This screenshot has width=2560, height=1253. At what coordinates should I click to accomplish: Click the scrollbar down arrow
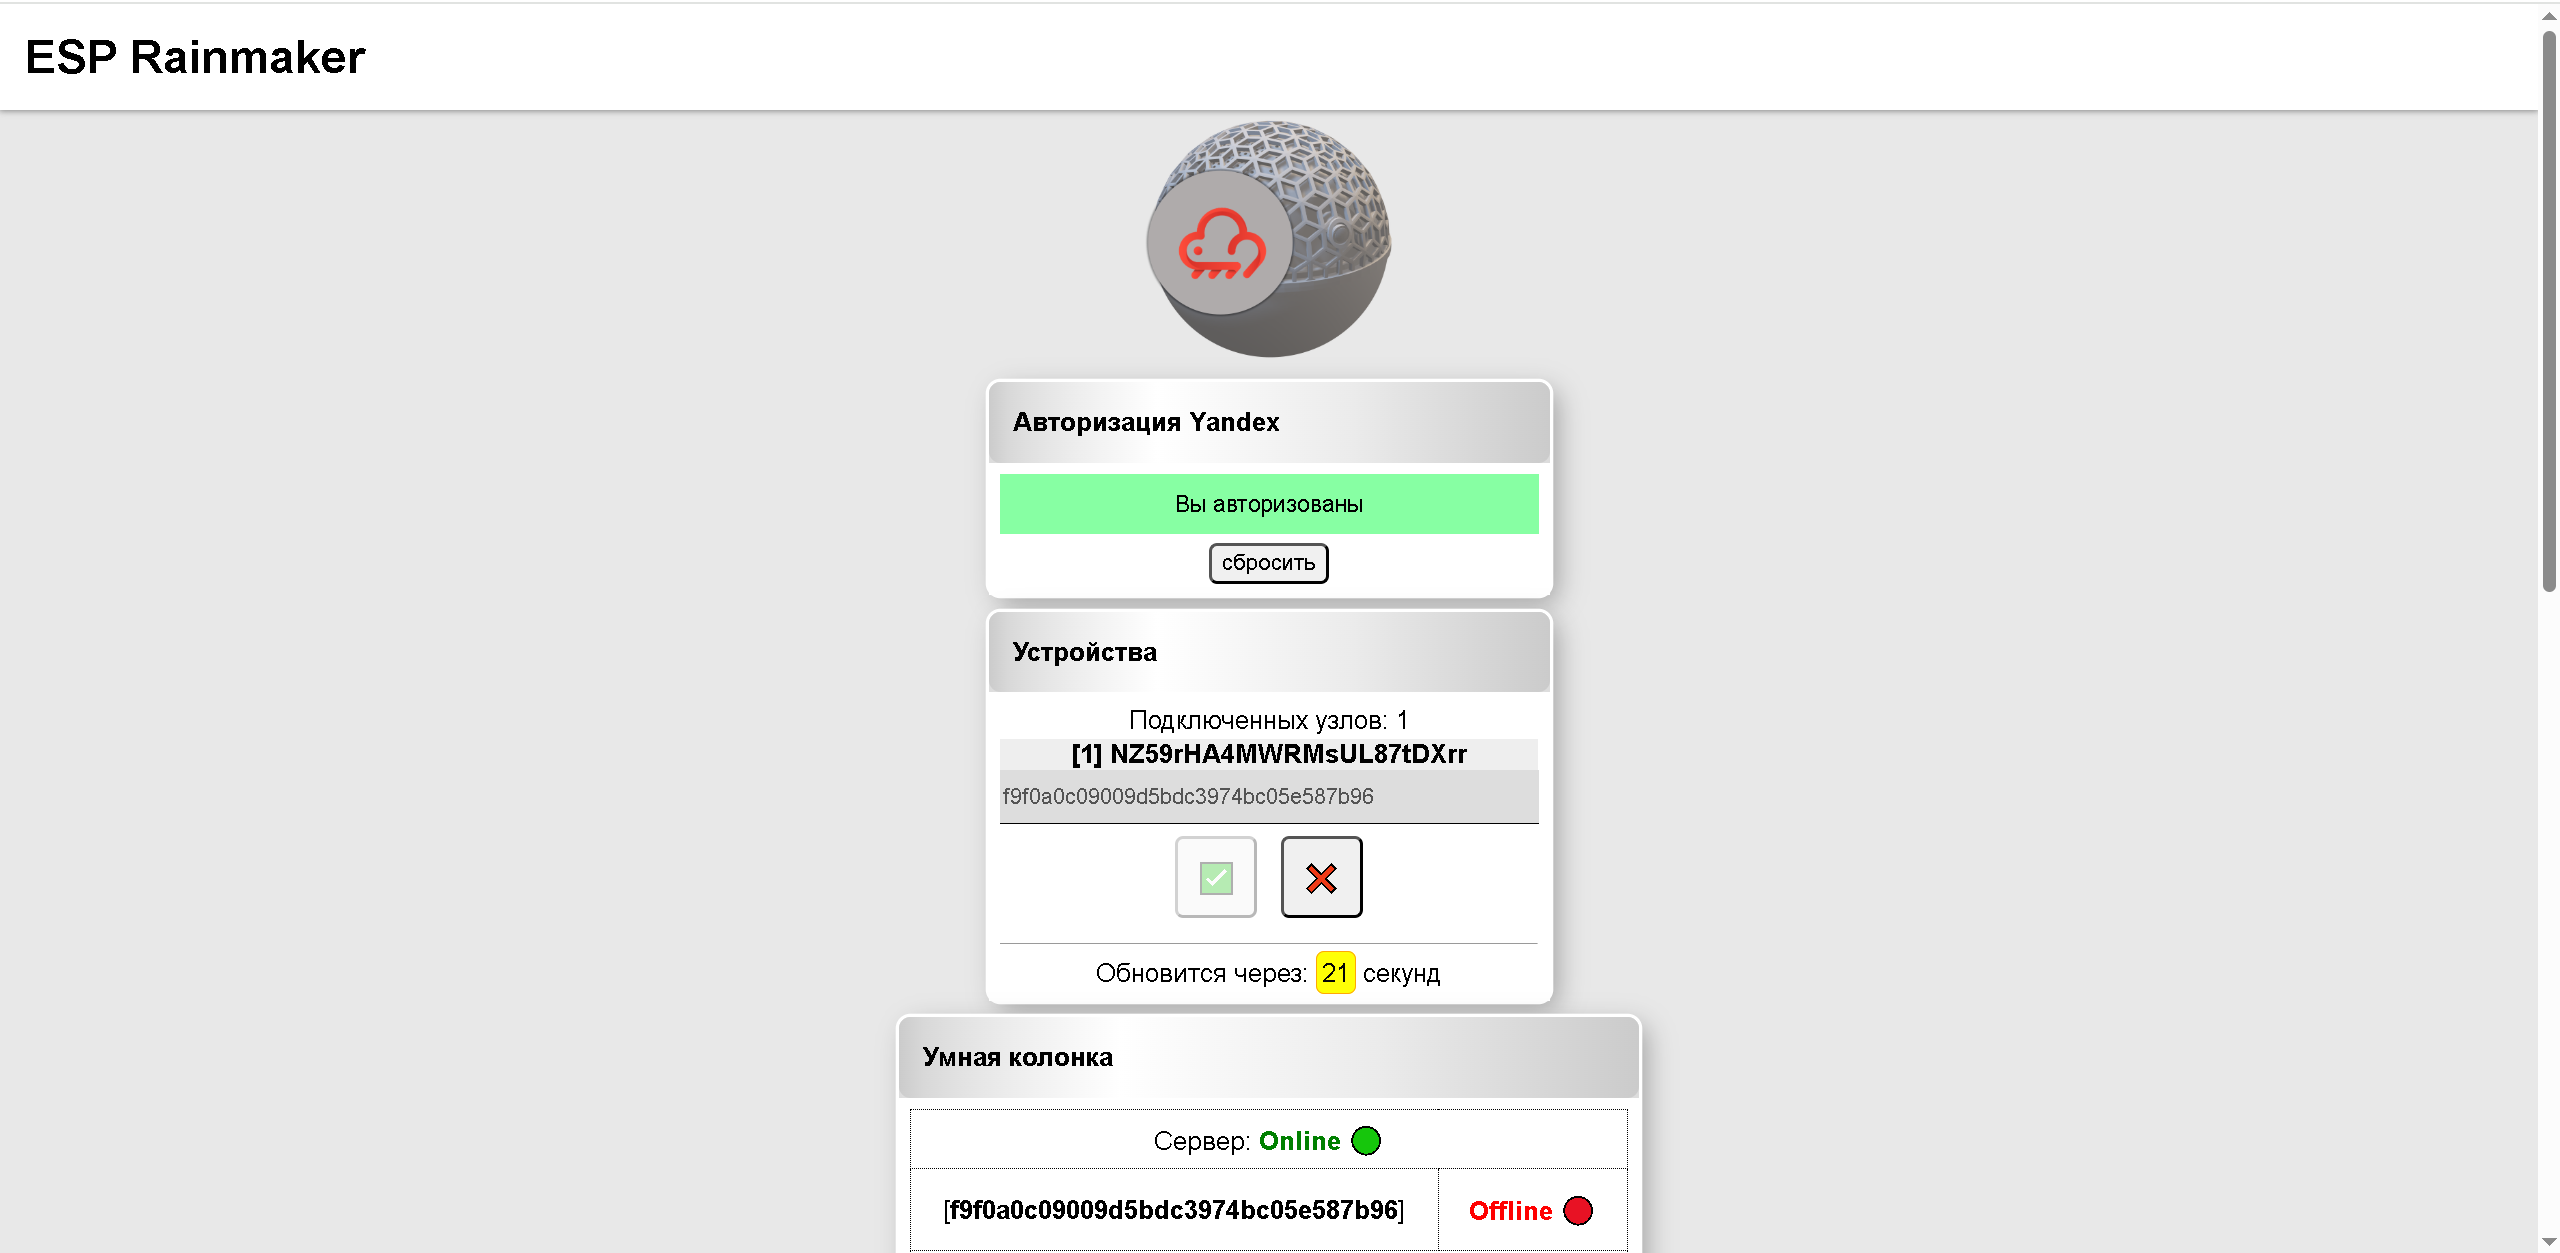click(x=2549, y=1242)
